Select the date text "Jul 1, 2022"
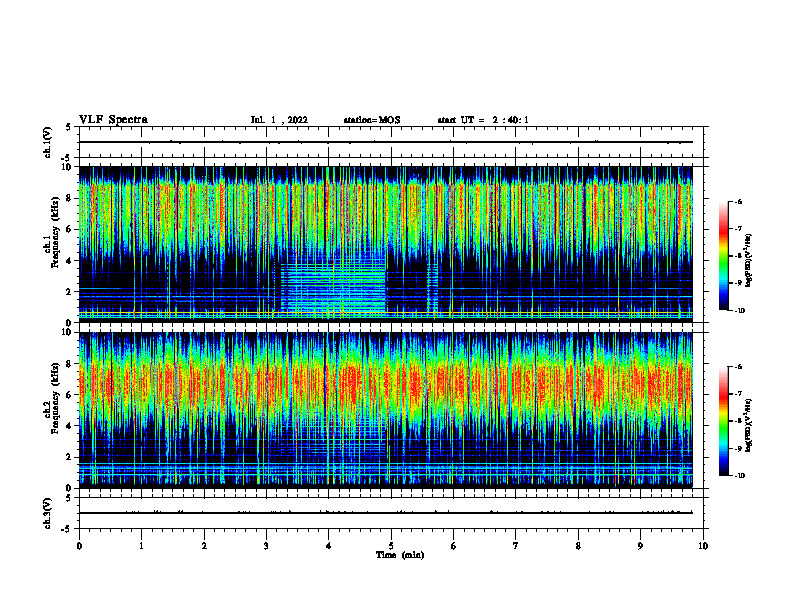This screenshot has width=792, height=612. coord(279,120)
